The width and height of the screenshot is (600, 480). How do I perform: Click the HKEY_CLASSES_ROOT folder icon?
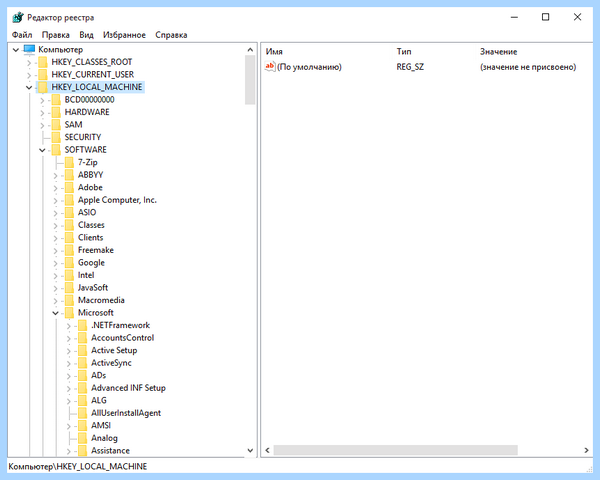point(42,62)
